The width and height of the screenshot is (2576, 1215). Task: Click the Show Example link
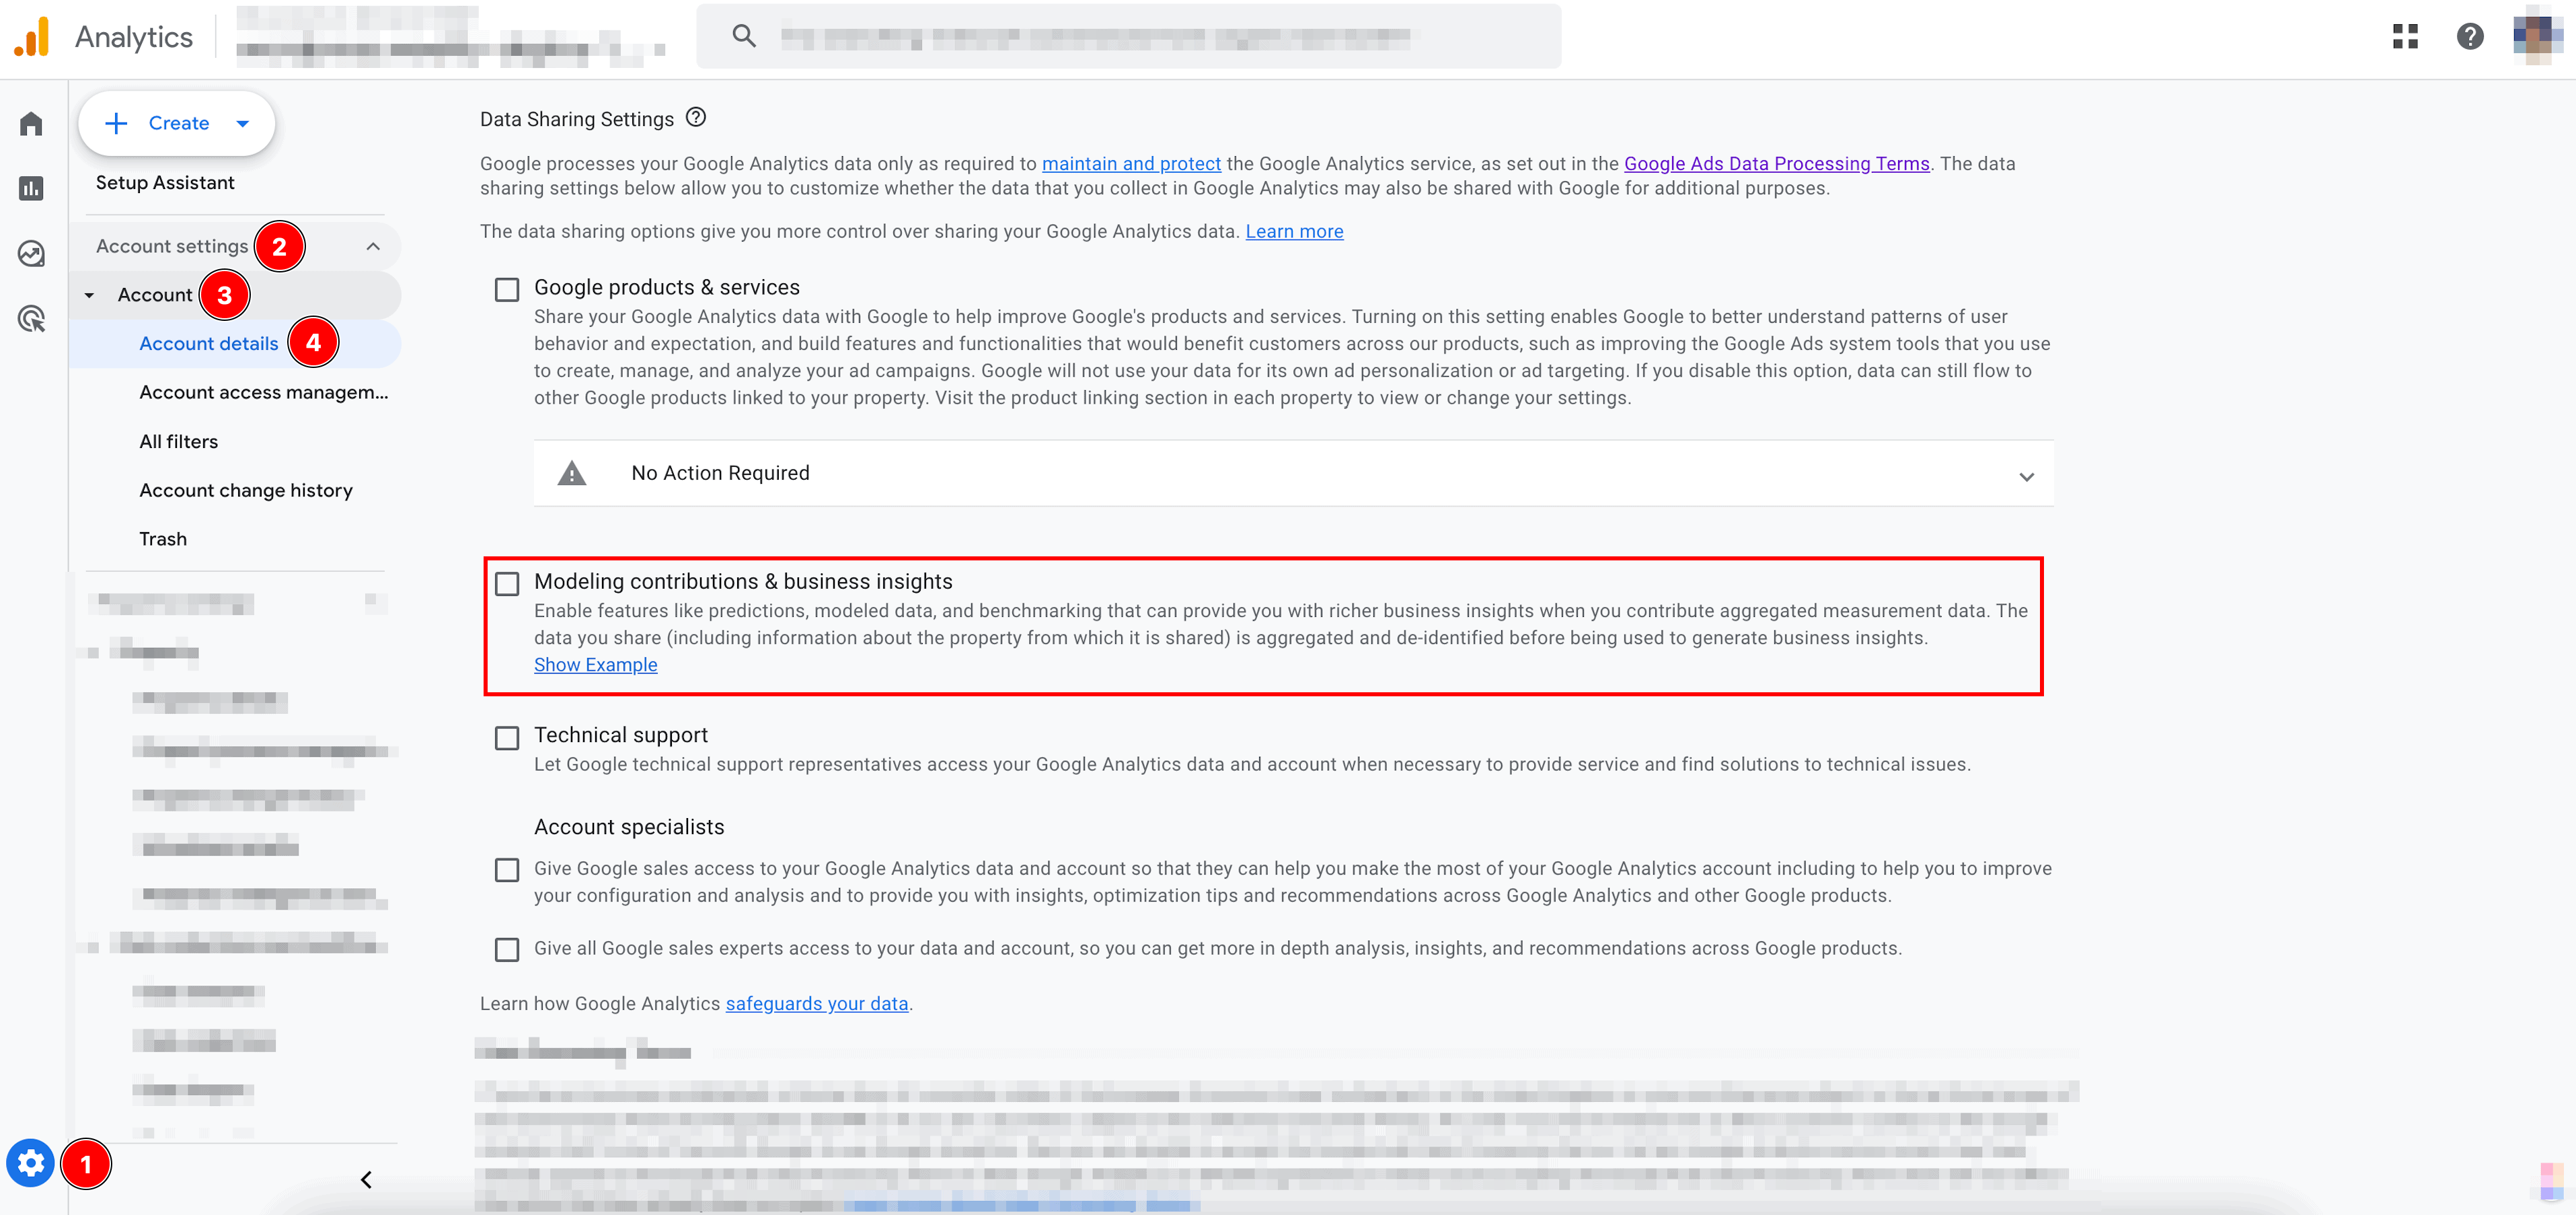click(595, 665)
